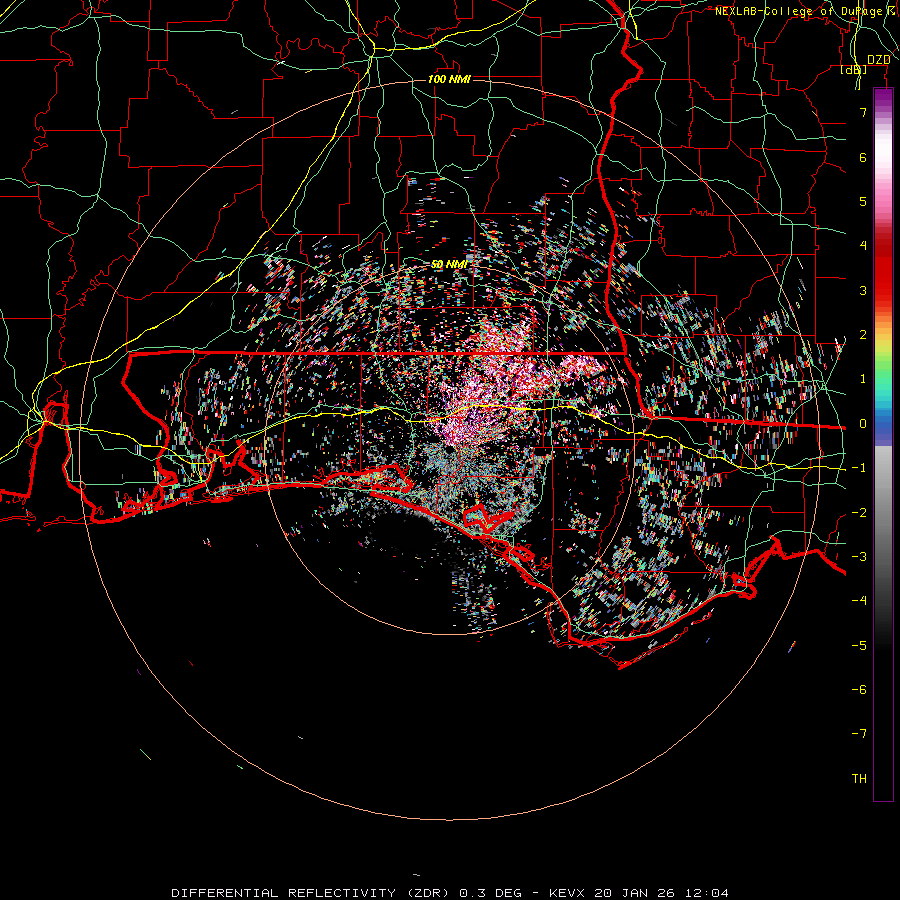900x900 pixels.
Task: Click the -7 value on the scale
Action: [x=859, y=734]
